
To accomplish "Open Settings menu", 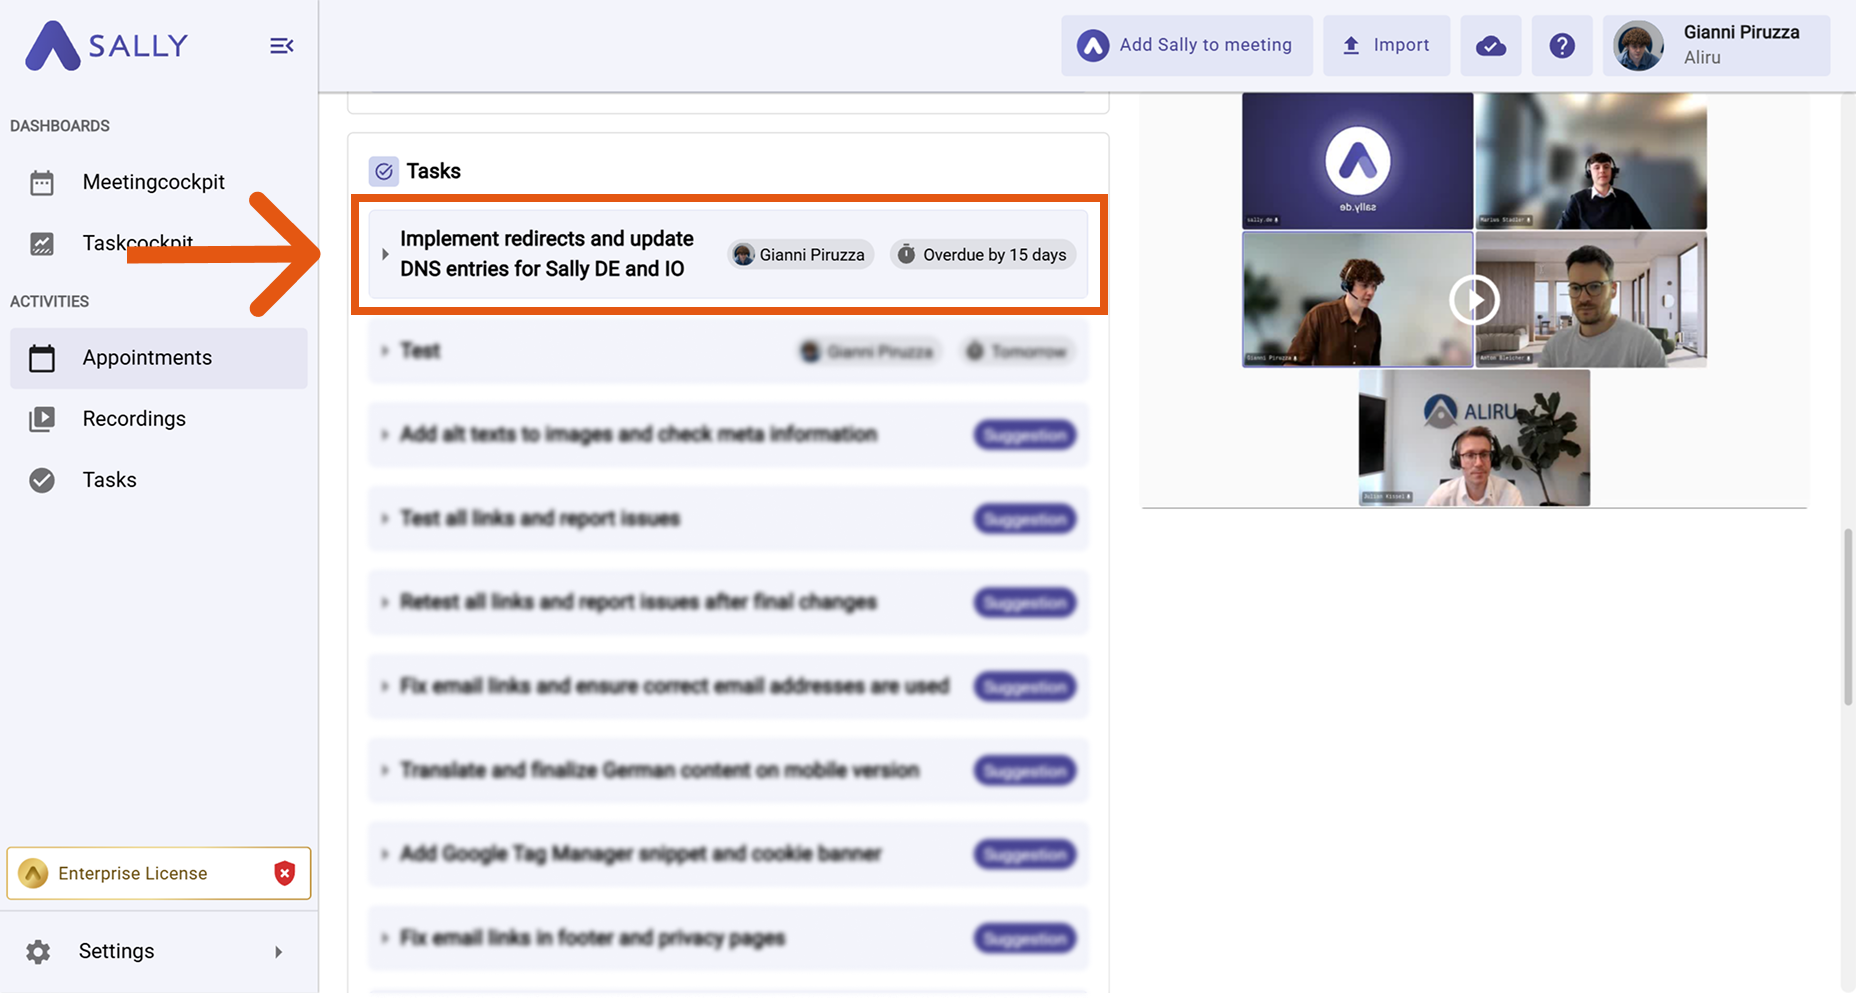I will (159, 951).
